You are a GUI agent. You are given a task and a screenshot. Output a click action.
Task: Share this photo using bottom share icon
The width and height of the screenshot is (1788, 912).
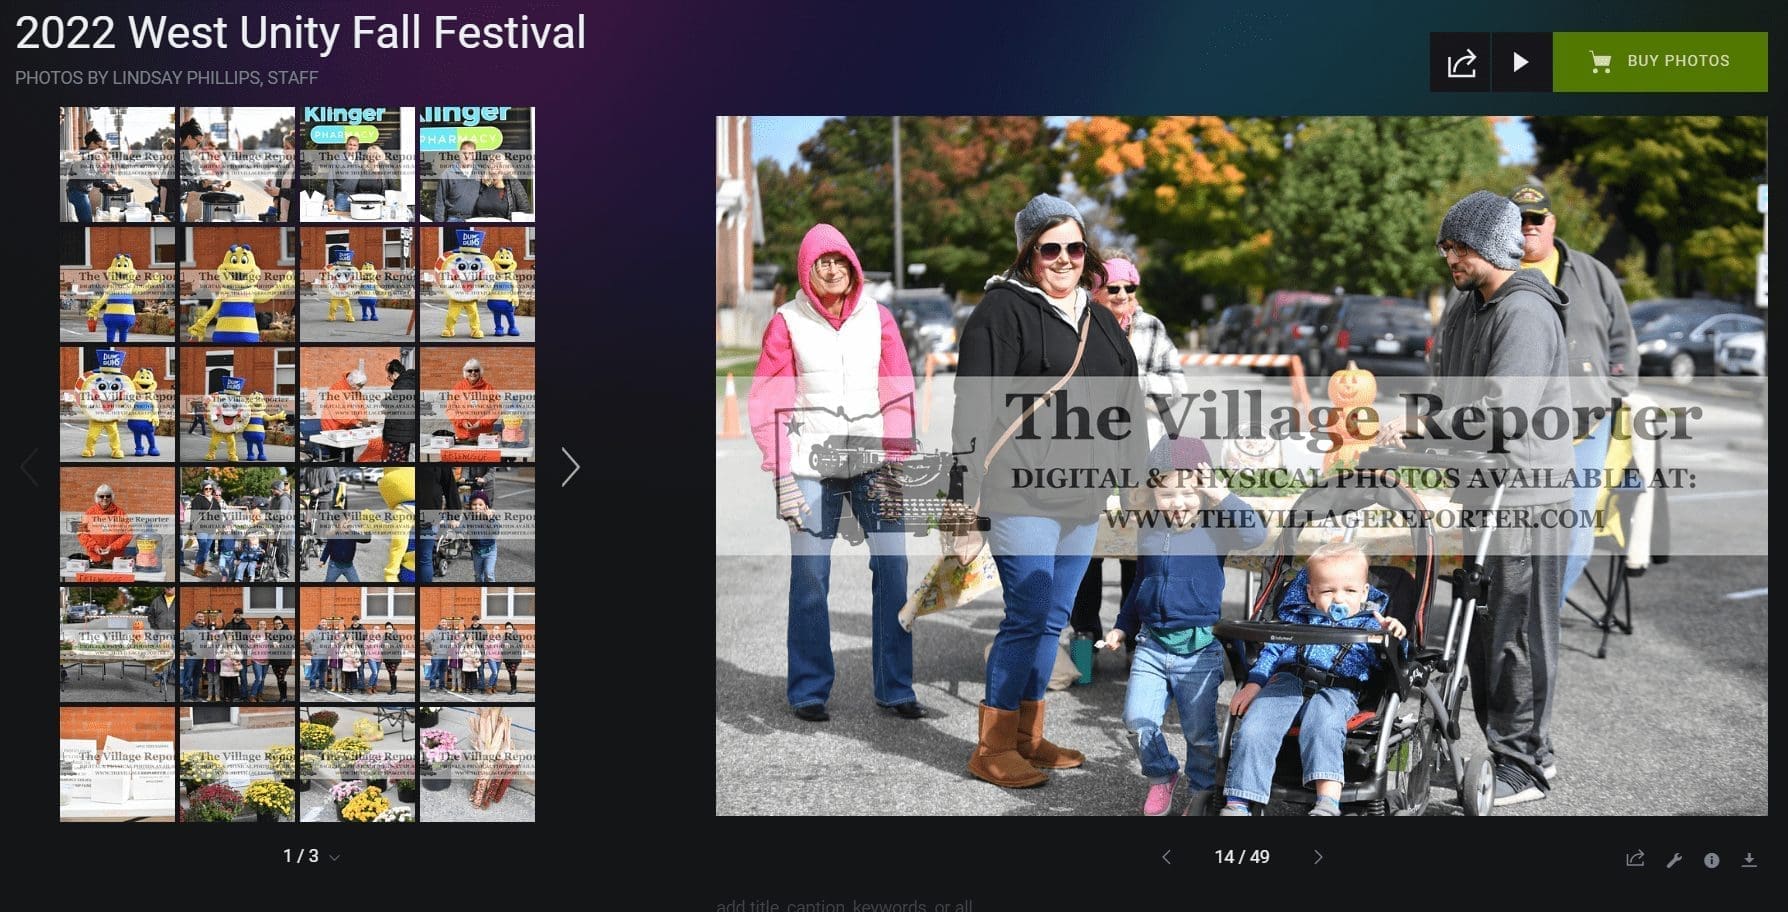[1635, 859]
